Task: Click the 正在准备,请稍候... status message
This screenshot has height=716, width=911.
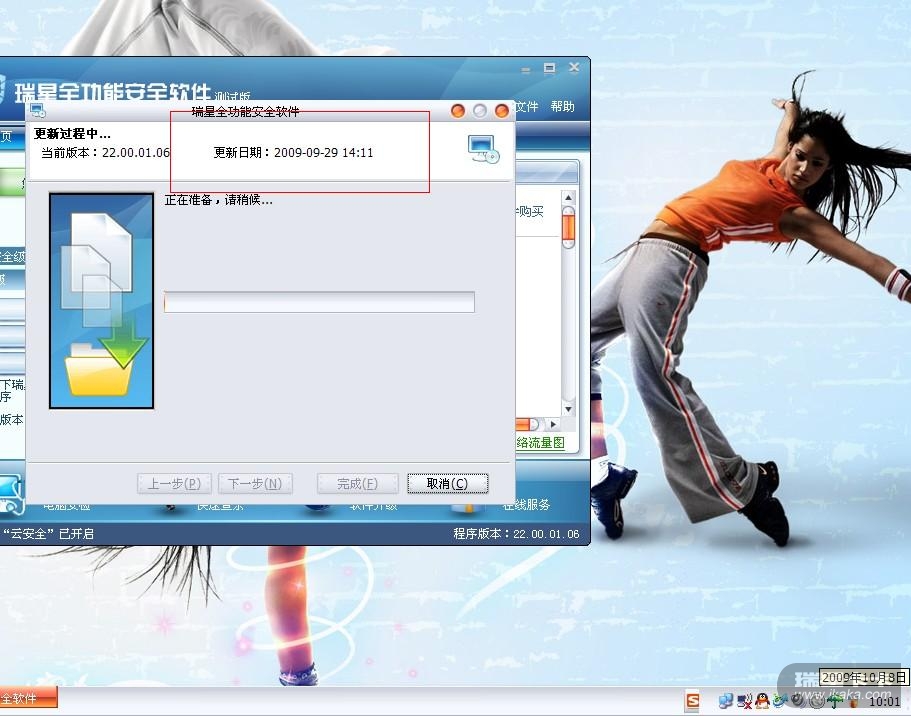Action: (218, 200)
